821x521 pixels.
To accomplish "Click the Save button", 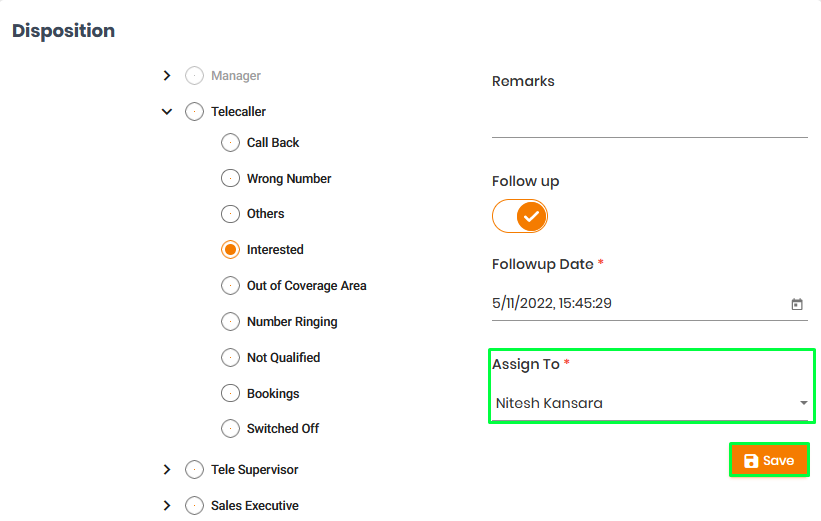I will [x=769, y=460].
